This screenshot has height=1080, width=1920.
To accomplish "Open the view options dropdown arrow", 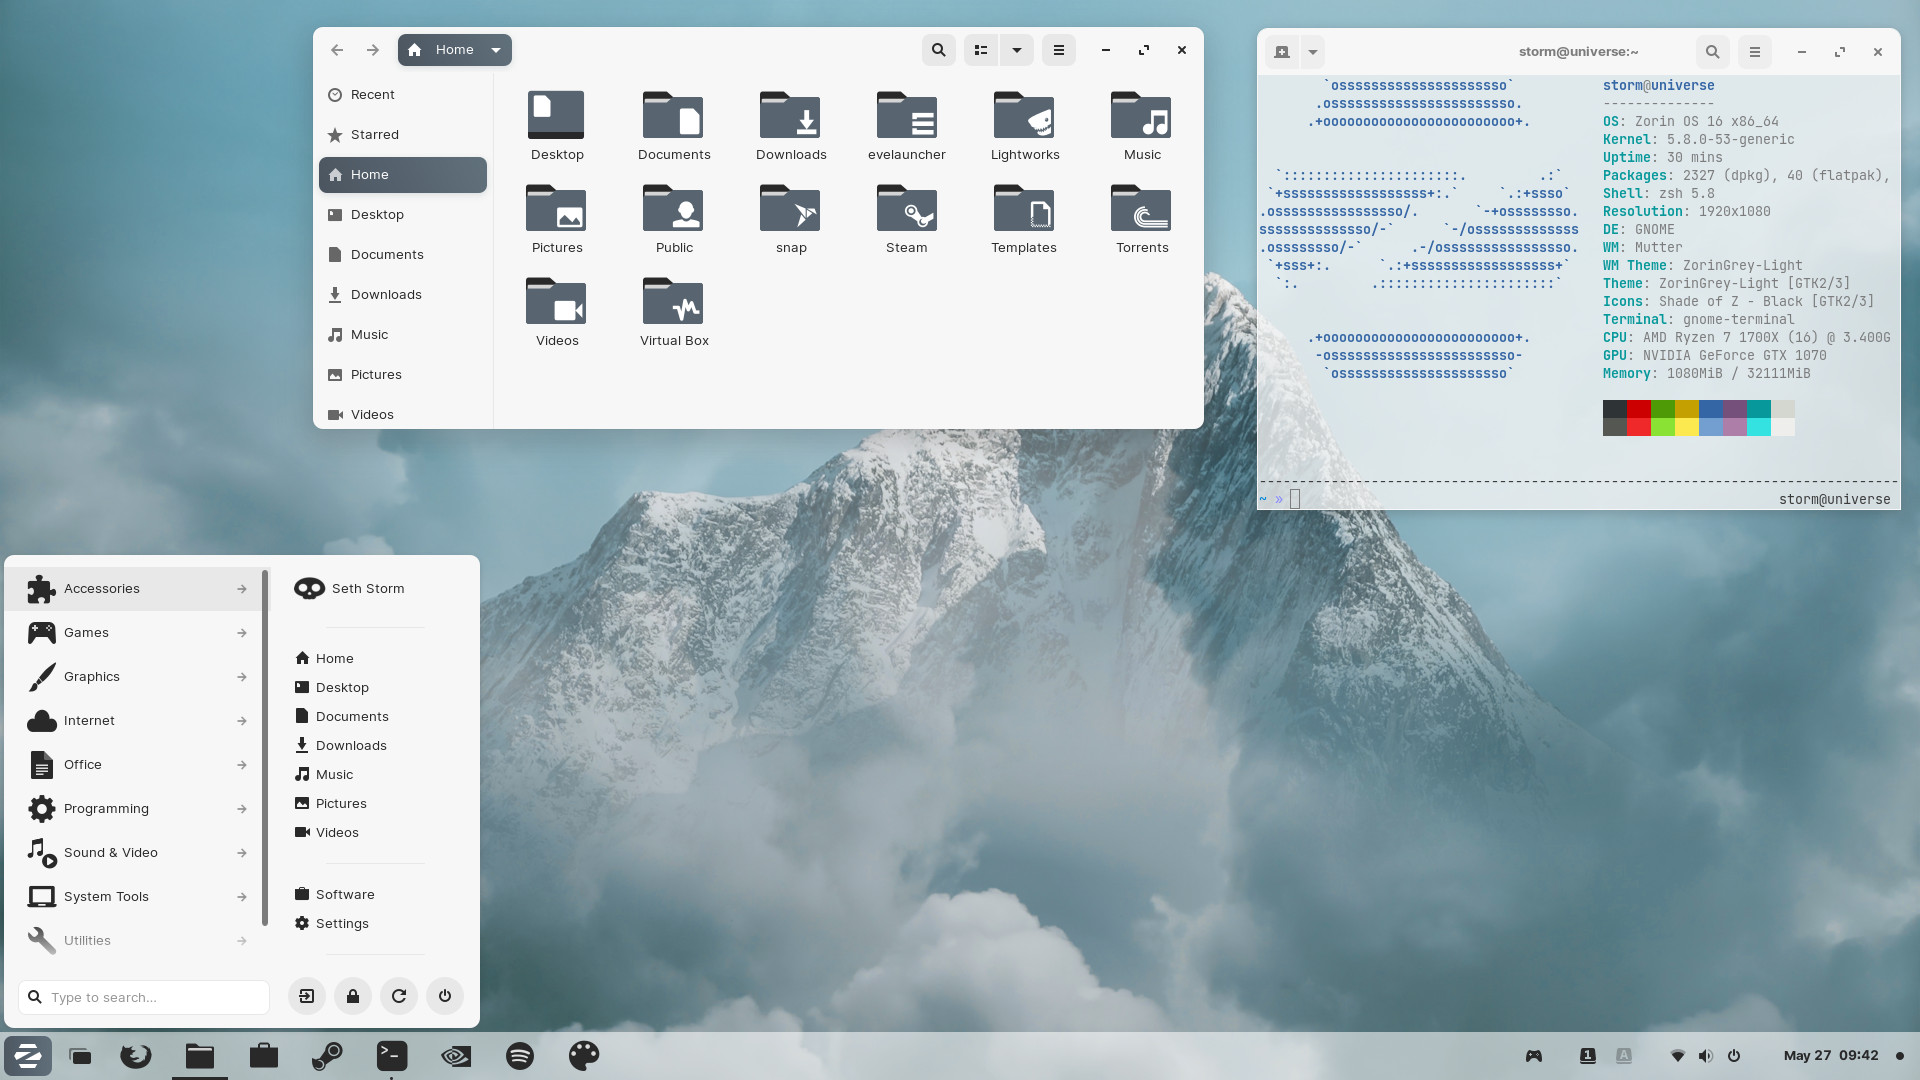I will [1017, 50].
